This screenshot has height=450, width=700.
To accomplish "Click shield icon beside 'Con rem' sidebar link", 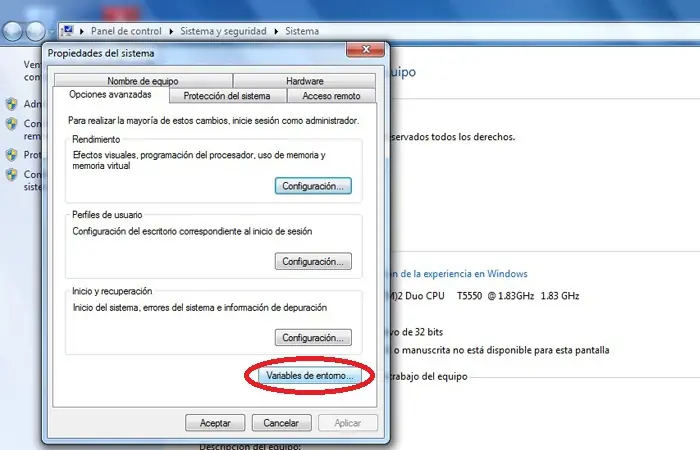I will pos(12,124).
